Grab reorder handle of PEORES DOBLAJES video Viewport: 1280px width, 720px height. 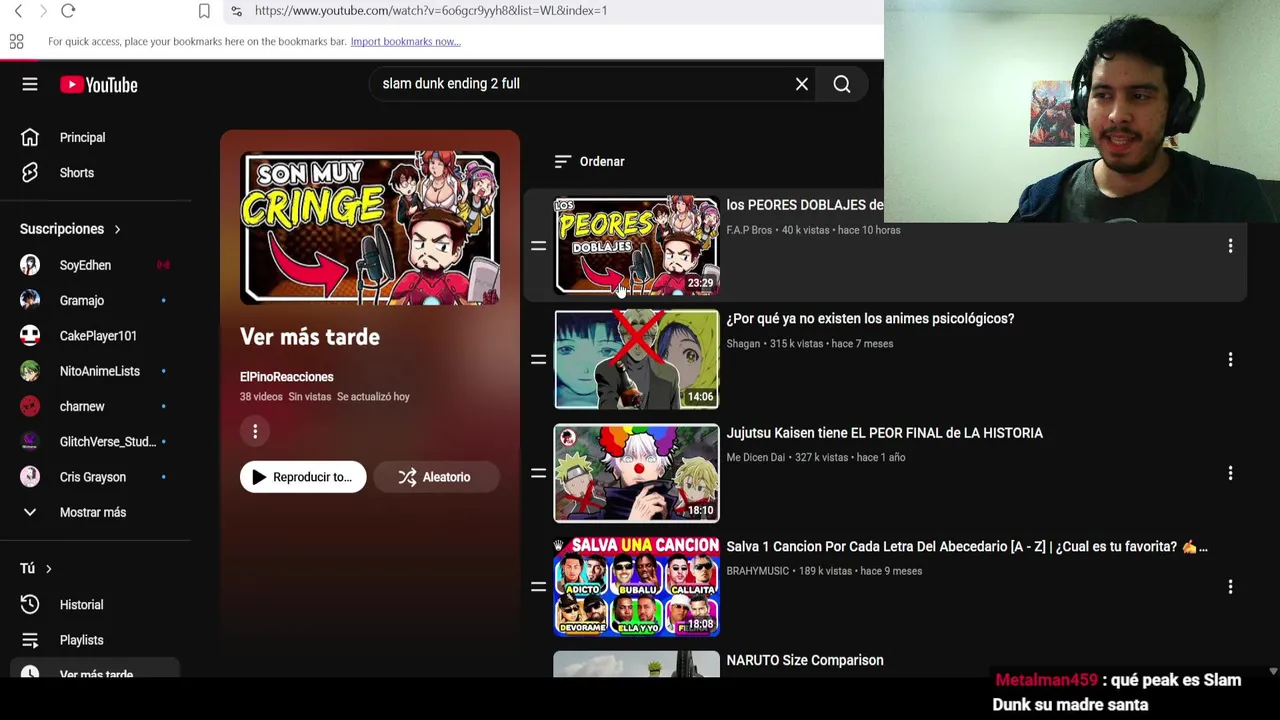click(538, 246)
